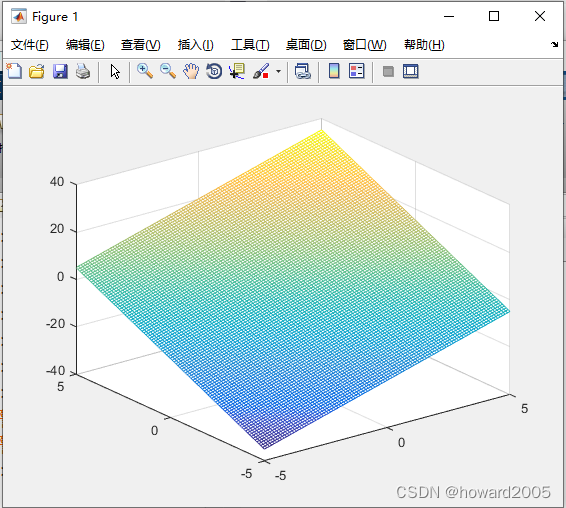The width and height of the screenshot is (566, 508).
Task: Insert a colorbar with the toolbar icon
Action: click(334, 71)
